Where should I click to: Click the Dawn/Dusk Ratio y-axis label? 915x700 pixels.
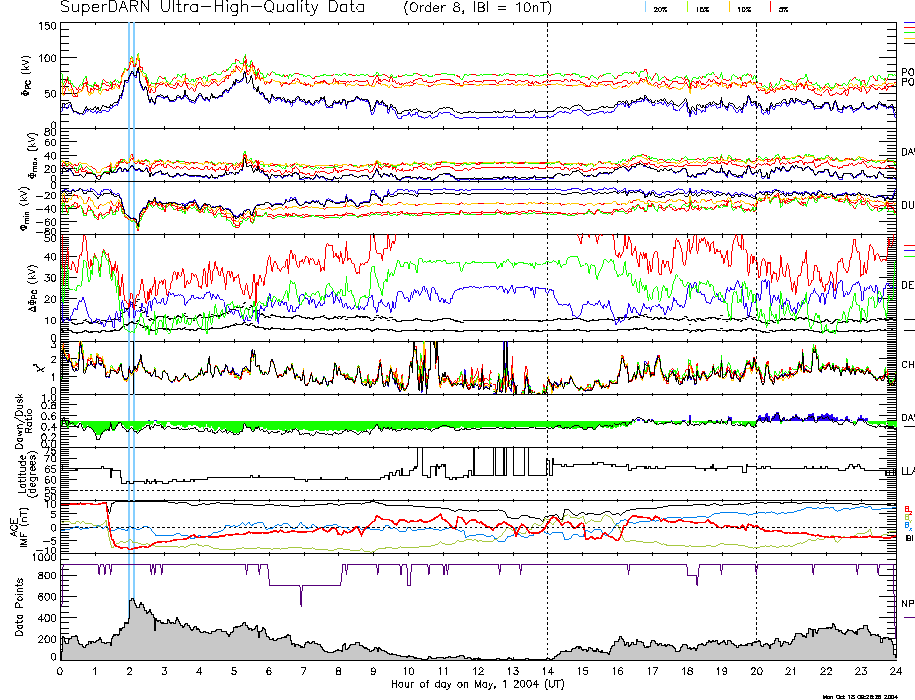(18, 418)
